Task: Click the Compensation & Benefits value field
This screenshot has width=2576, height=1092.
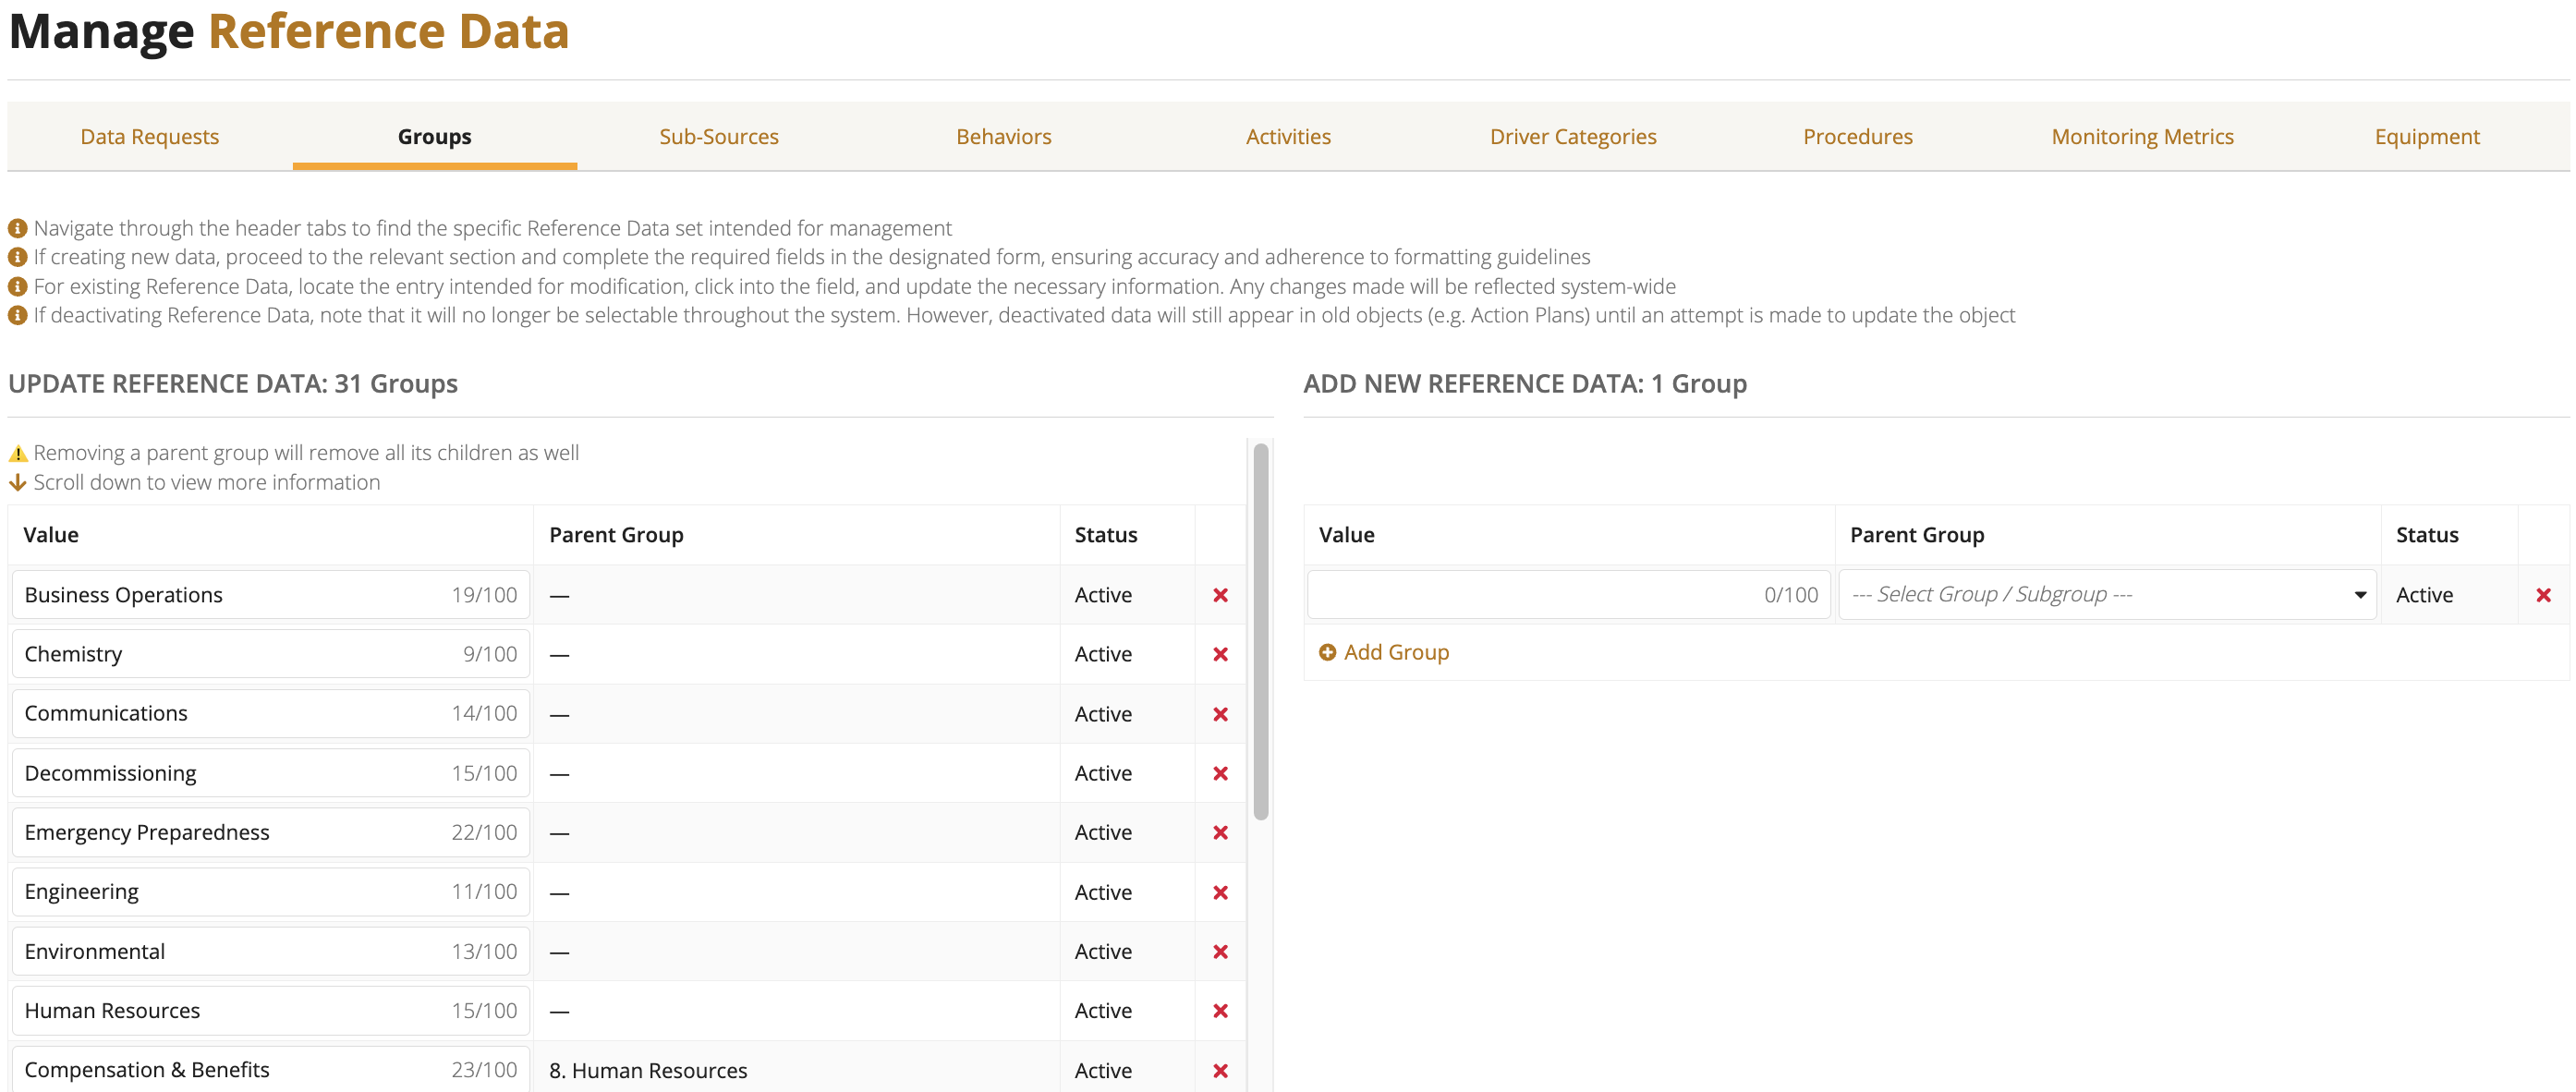Action: (x=271, y=1069)
